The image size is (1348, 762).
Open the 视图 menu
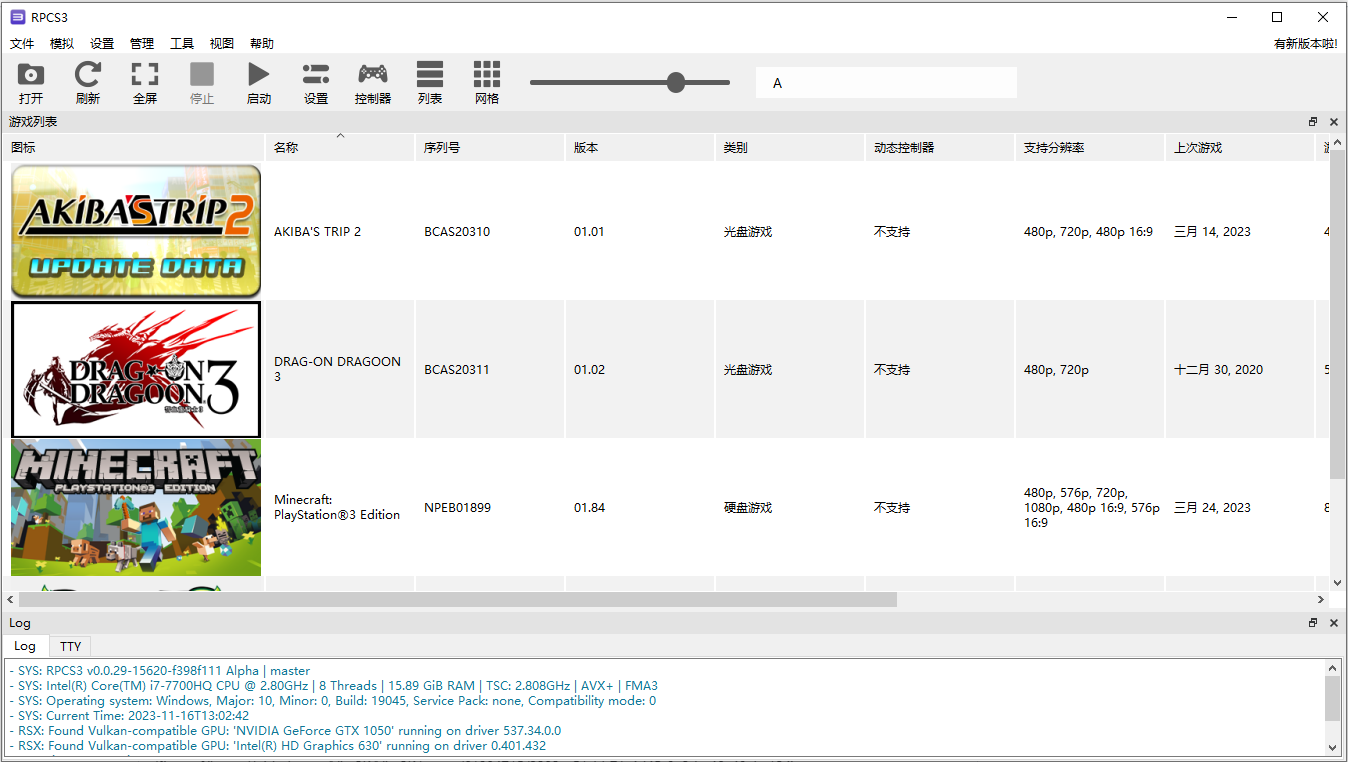click(222, 44)
